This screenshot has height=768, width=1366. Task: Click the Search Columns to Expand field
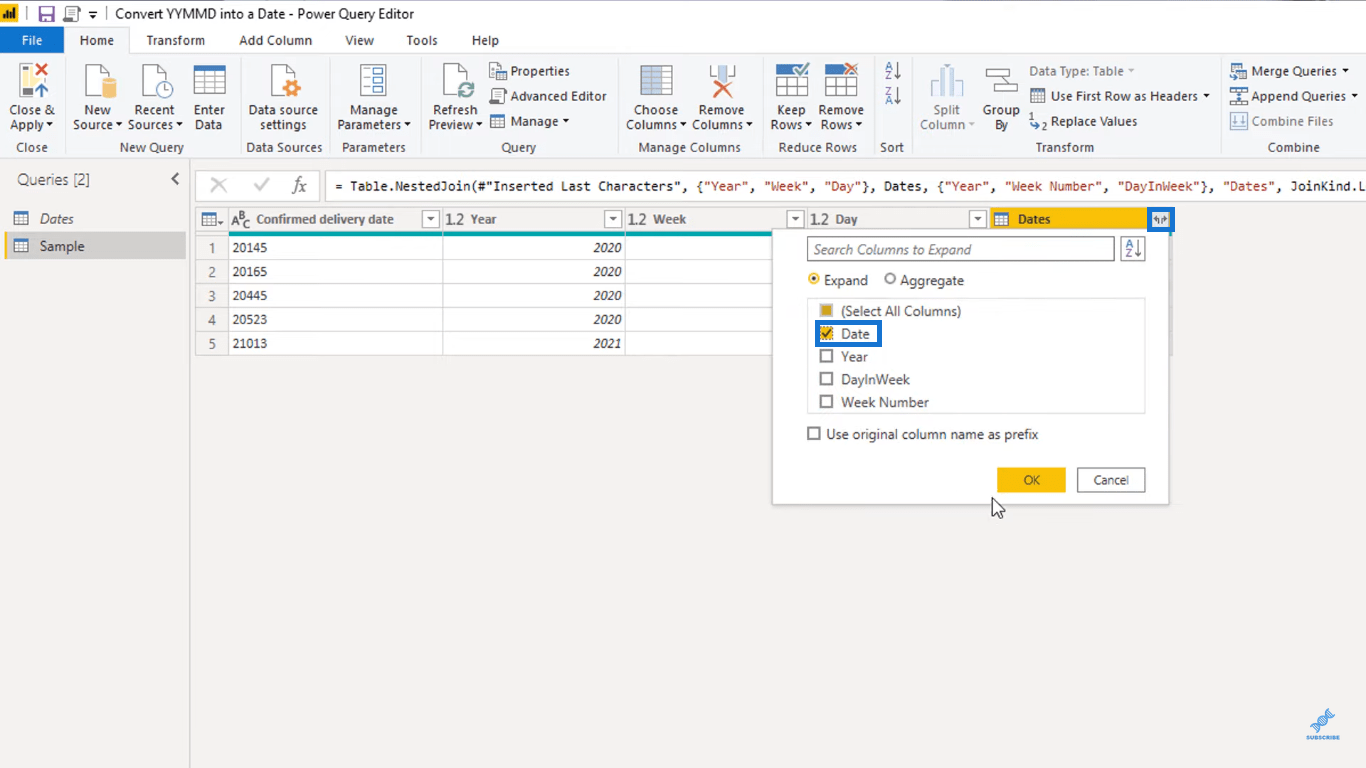(960, 249)
